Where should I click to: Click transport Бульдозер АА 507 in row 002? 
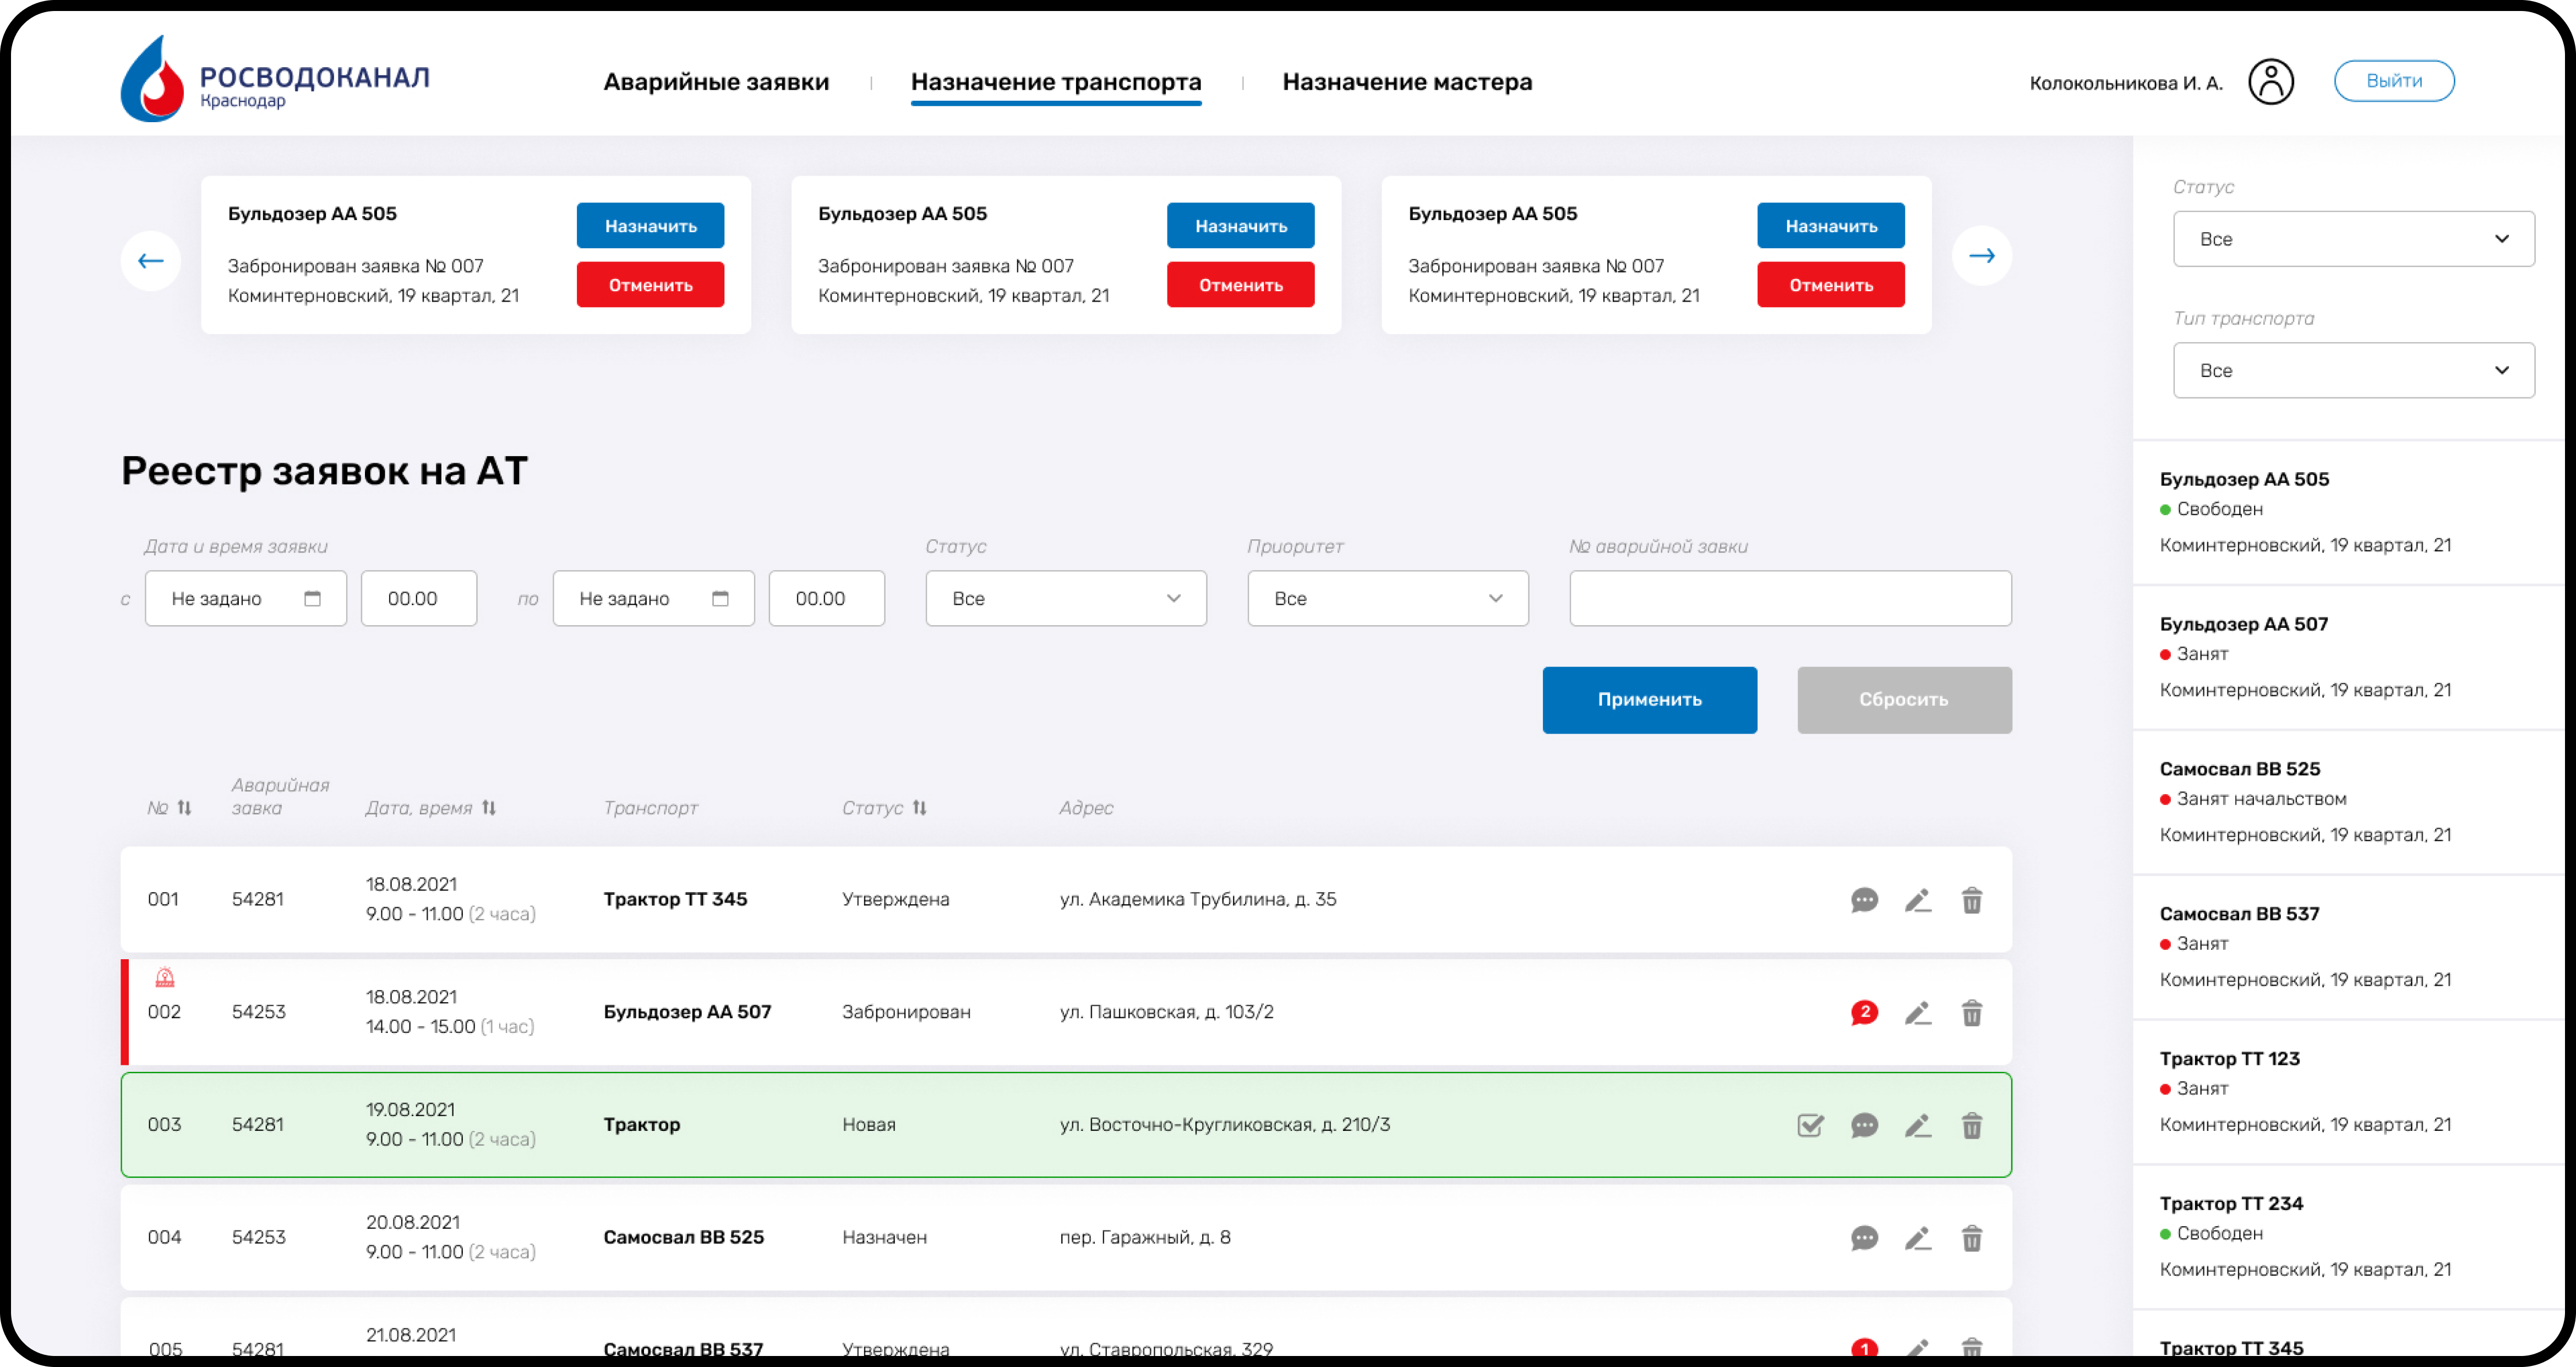[x=687, y=1012]
